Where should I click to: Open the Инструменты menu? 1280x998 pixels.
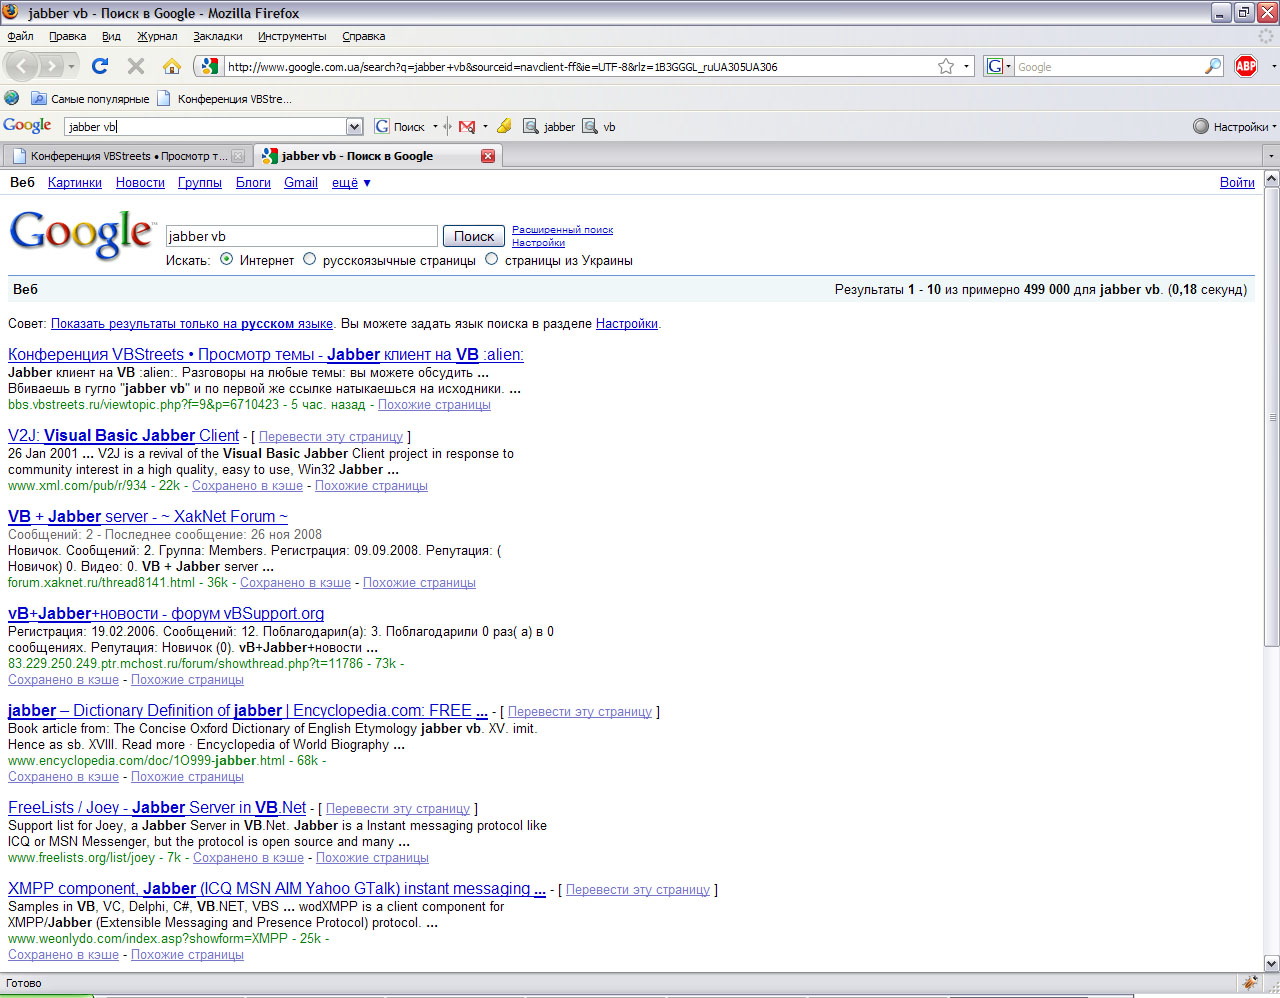[x=292, y=36]
